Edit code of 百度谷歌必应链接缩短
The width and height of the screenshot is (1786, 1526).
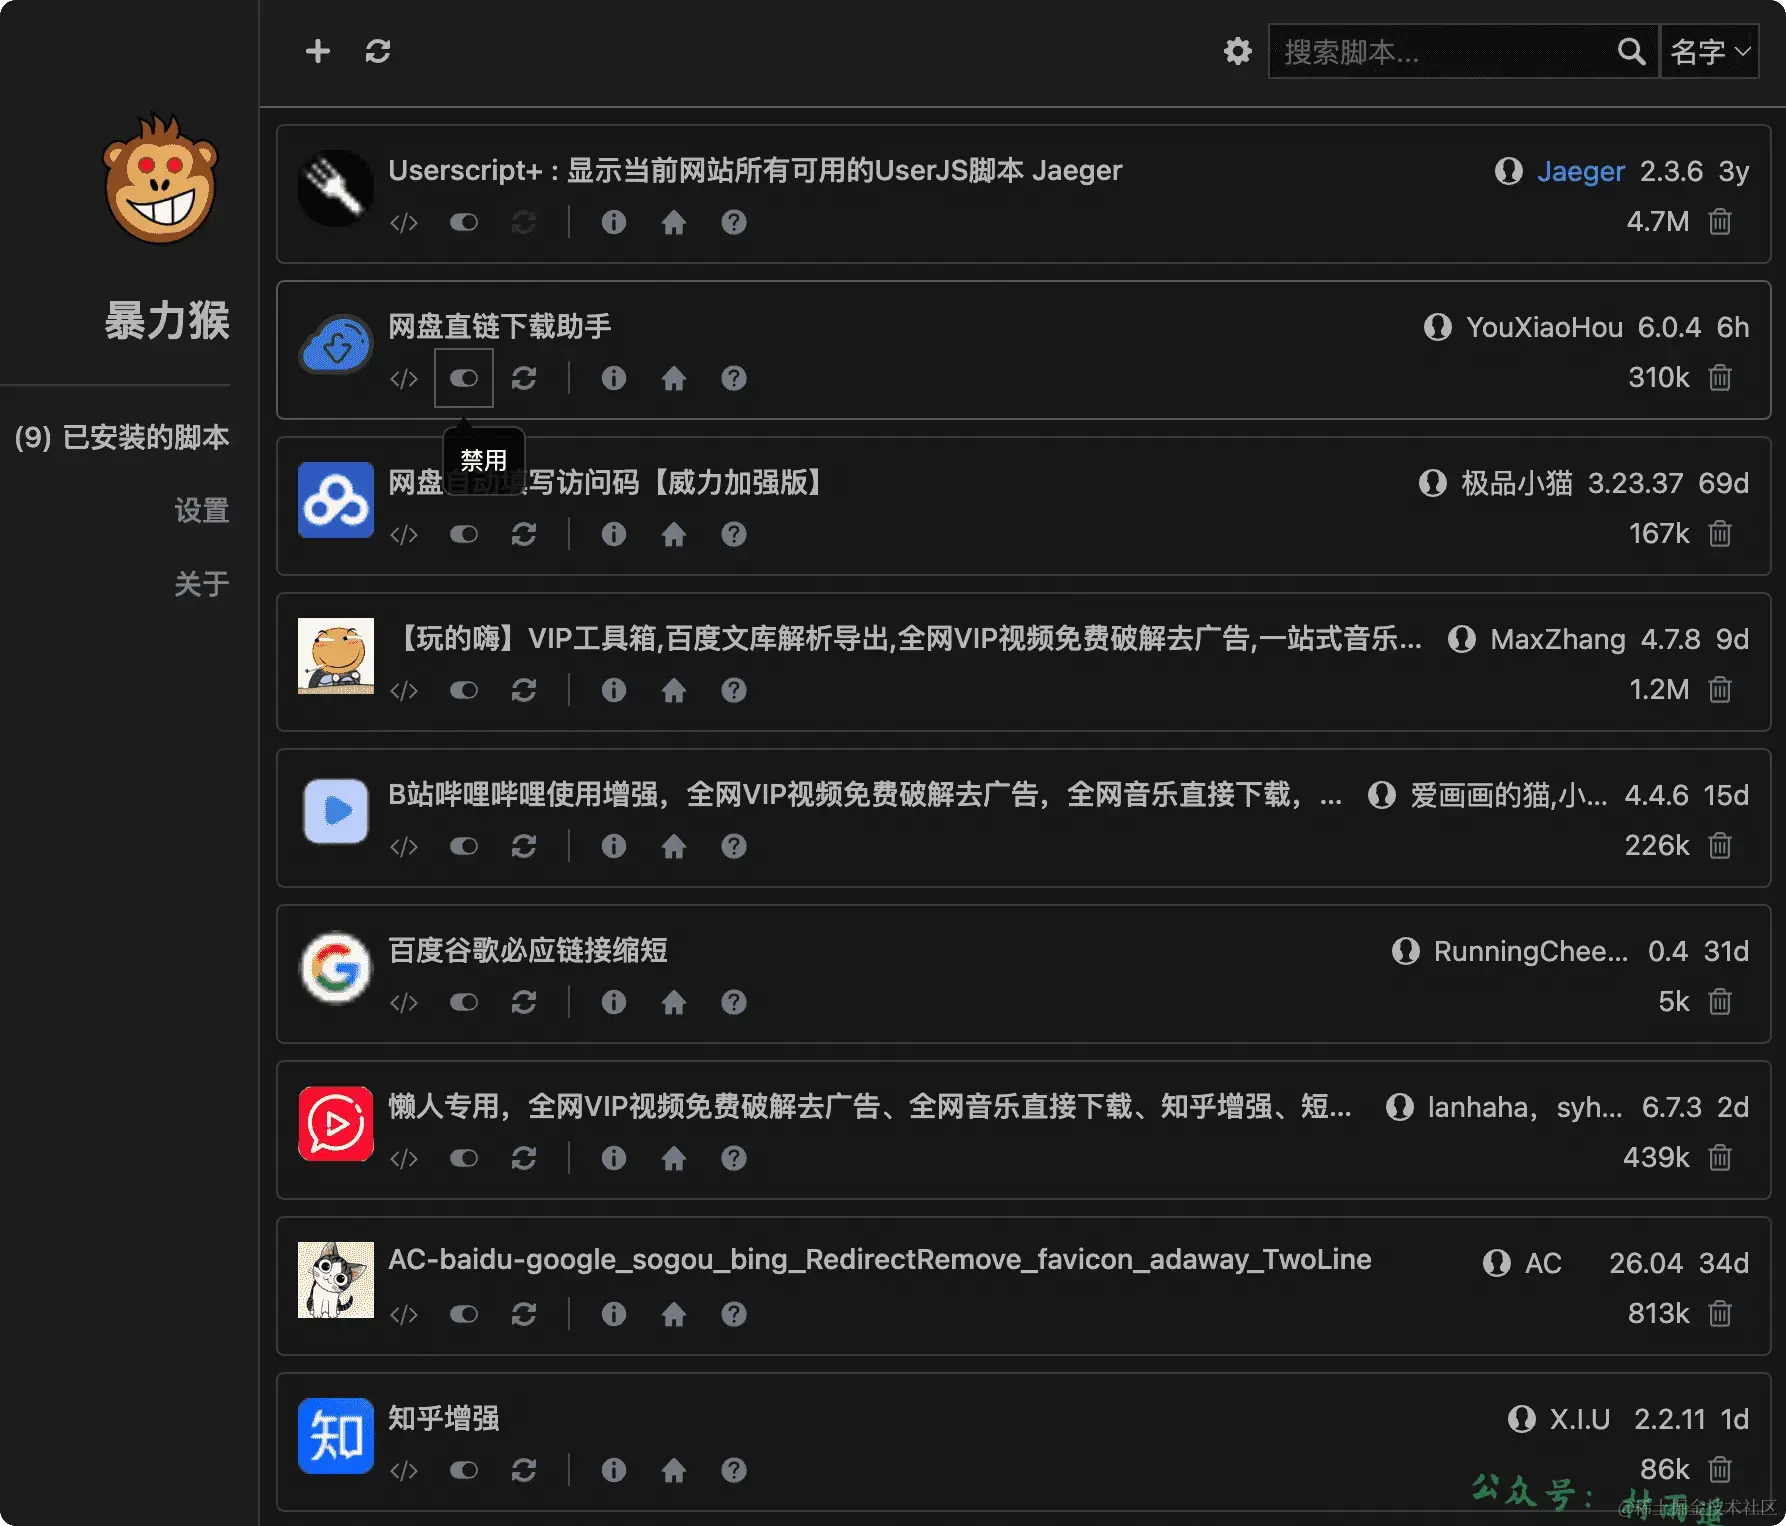(x=404, y=1002)
